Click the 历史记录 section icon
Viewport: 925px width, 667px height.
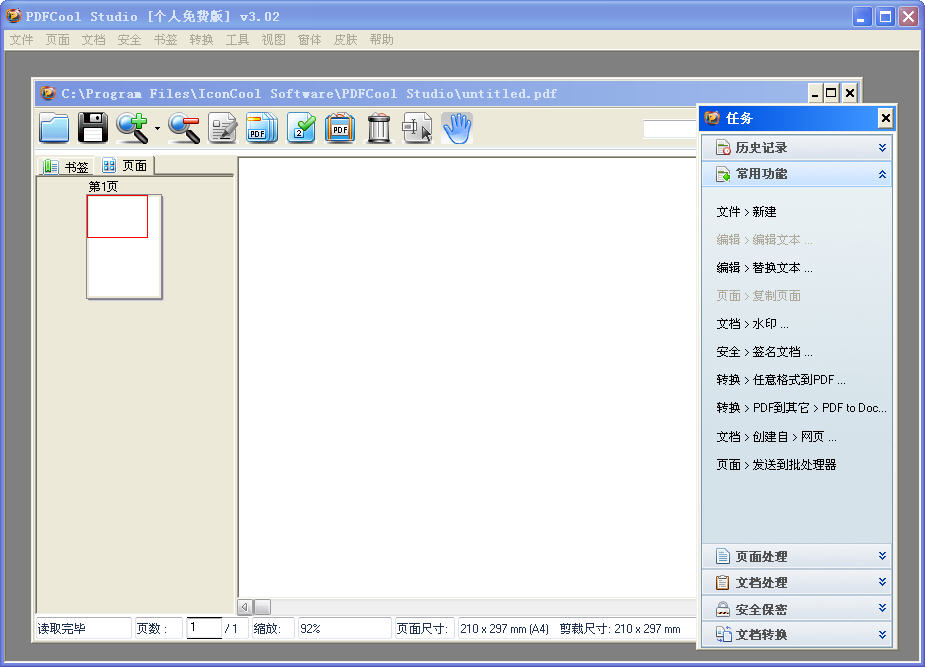tap(723, 147)
